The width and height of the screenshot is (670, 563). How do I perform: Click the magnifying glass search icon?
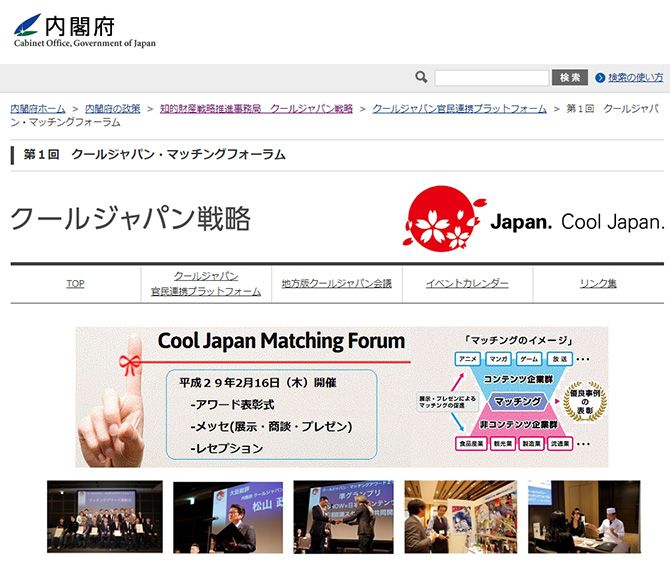(421, 77)
